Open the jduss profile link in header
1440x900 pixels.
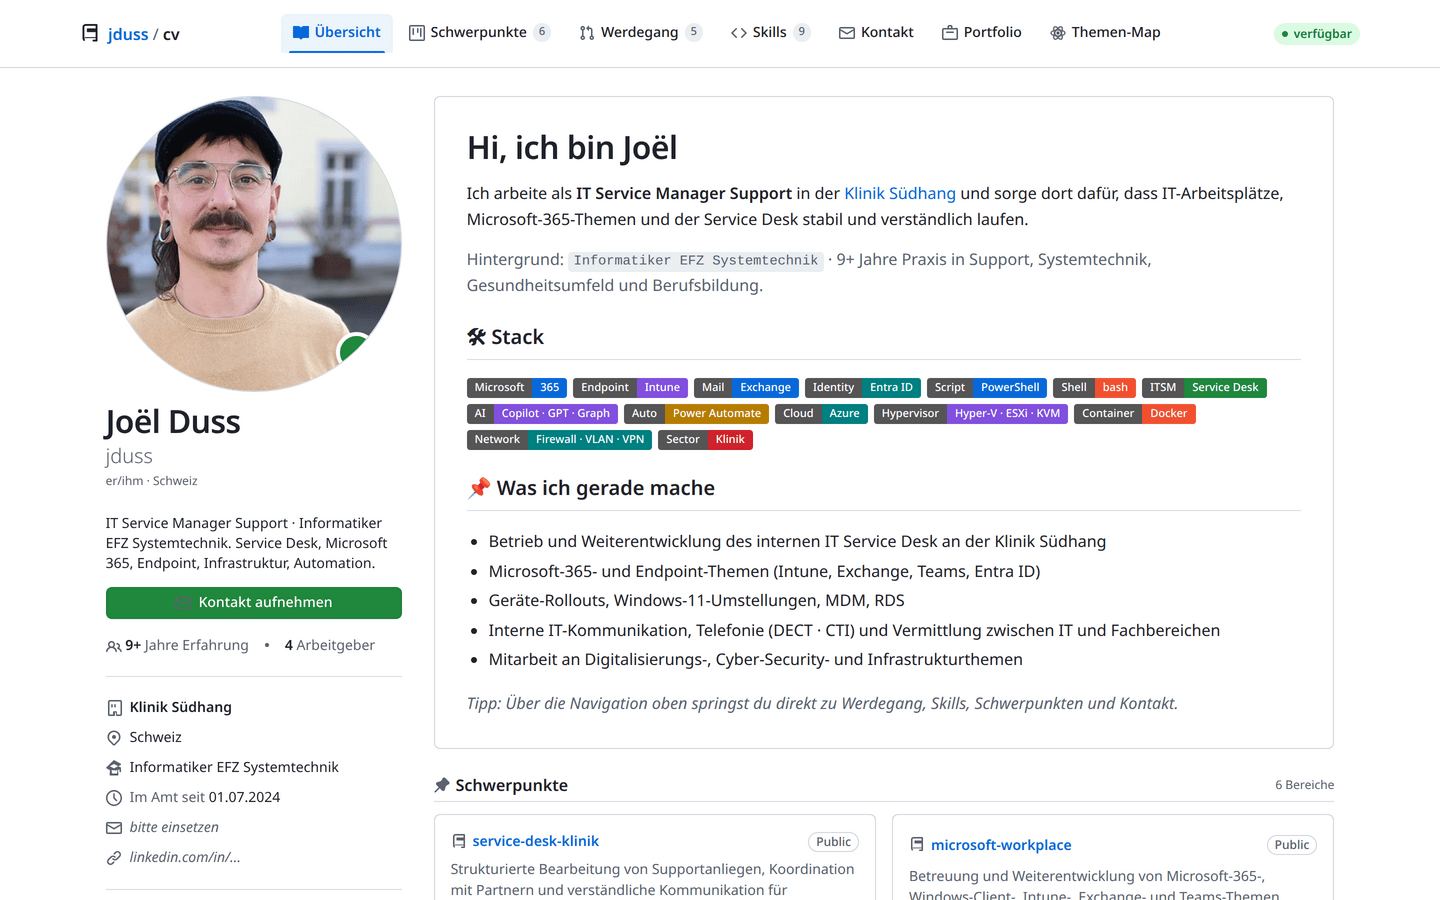point(128,34)
